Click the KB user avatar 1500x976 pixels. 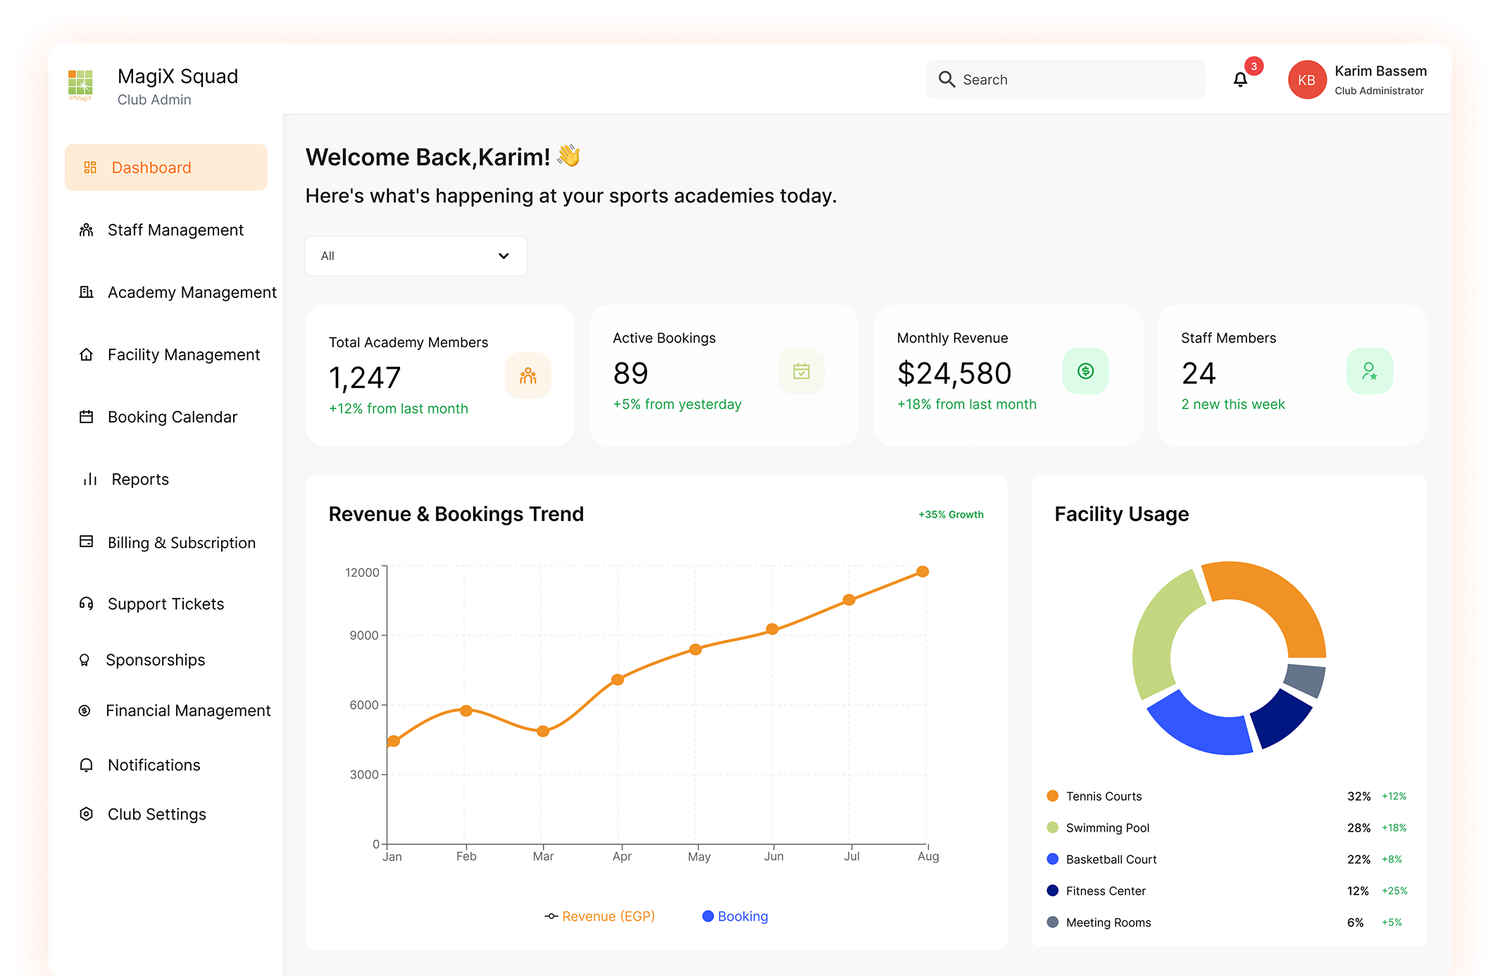[1307, 80]
